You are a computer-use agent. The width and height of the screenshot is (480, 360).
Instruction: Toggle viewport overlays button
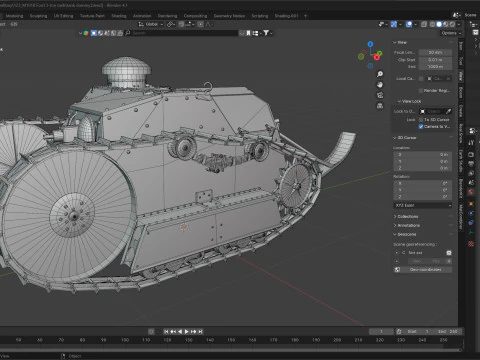pos(409,24)
